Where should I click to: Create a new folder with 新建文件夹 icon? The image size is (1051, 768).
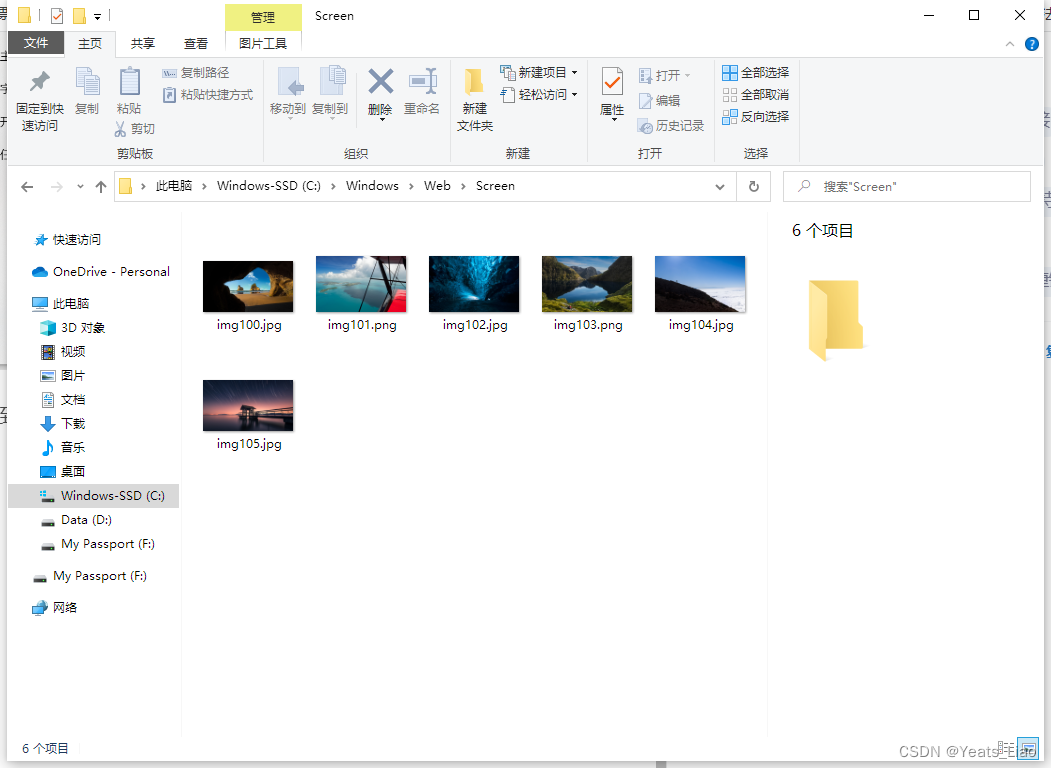point(474,98)
